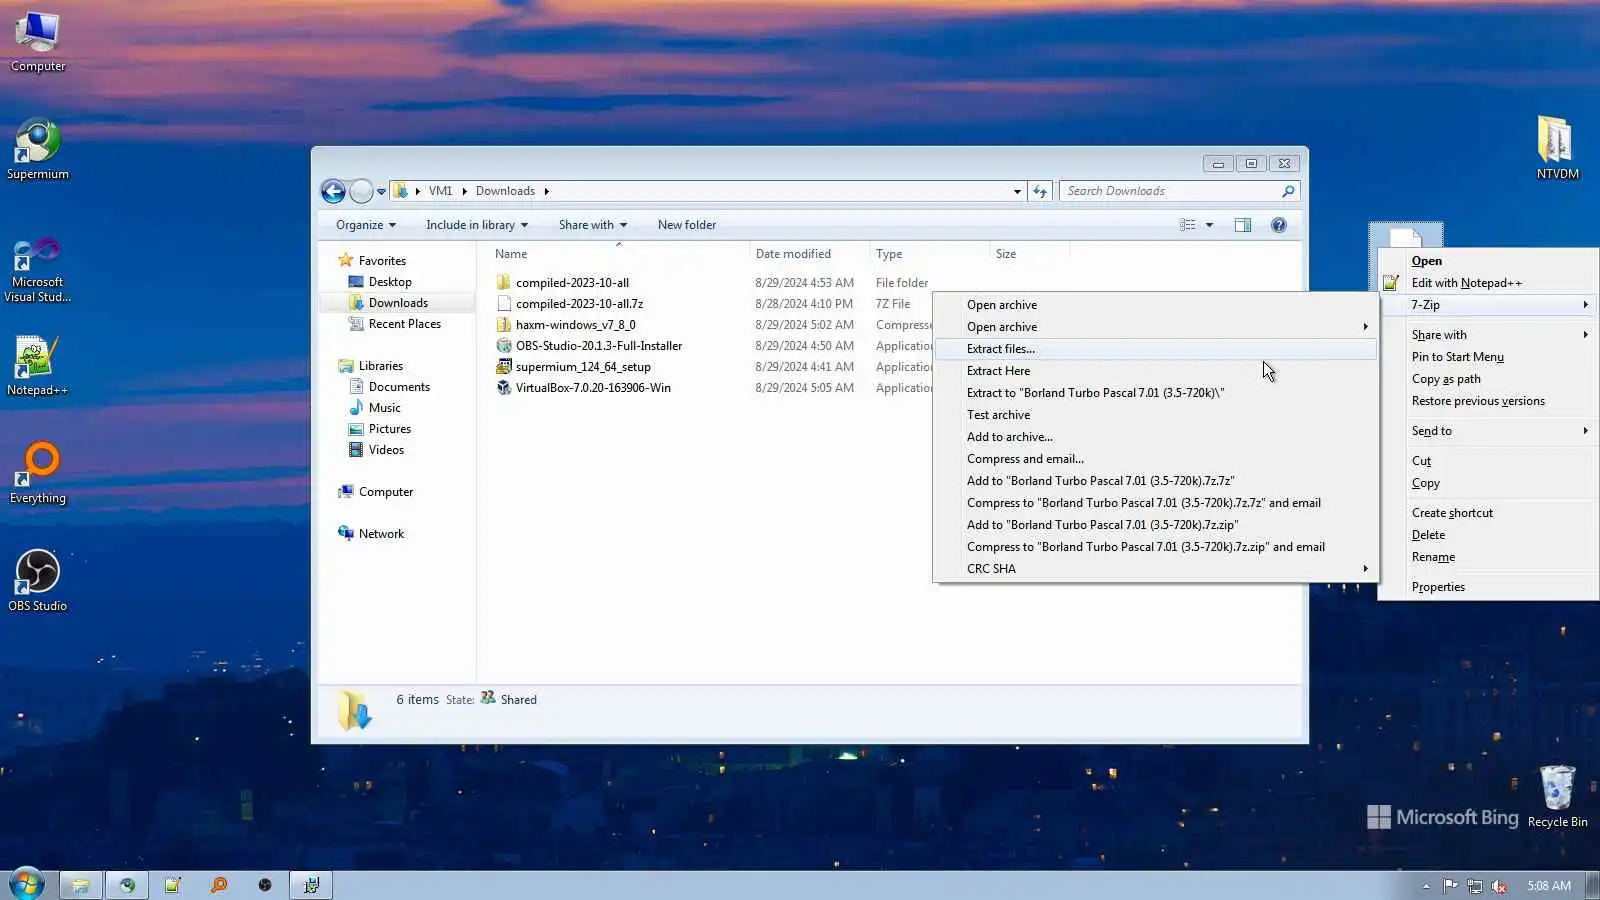
Task: Open the volume control in system tray
Action: [x=1499, y=886]
